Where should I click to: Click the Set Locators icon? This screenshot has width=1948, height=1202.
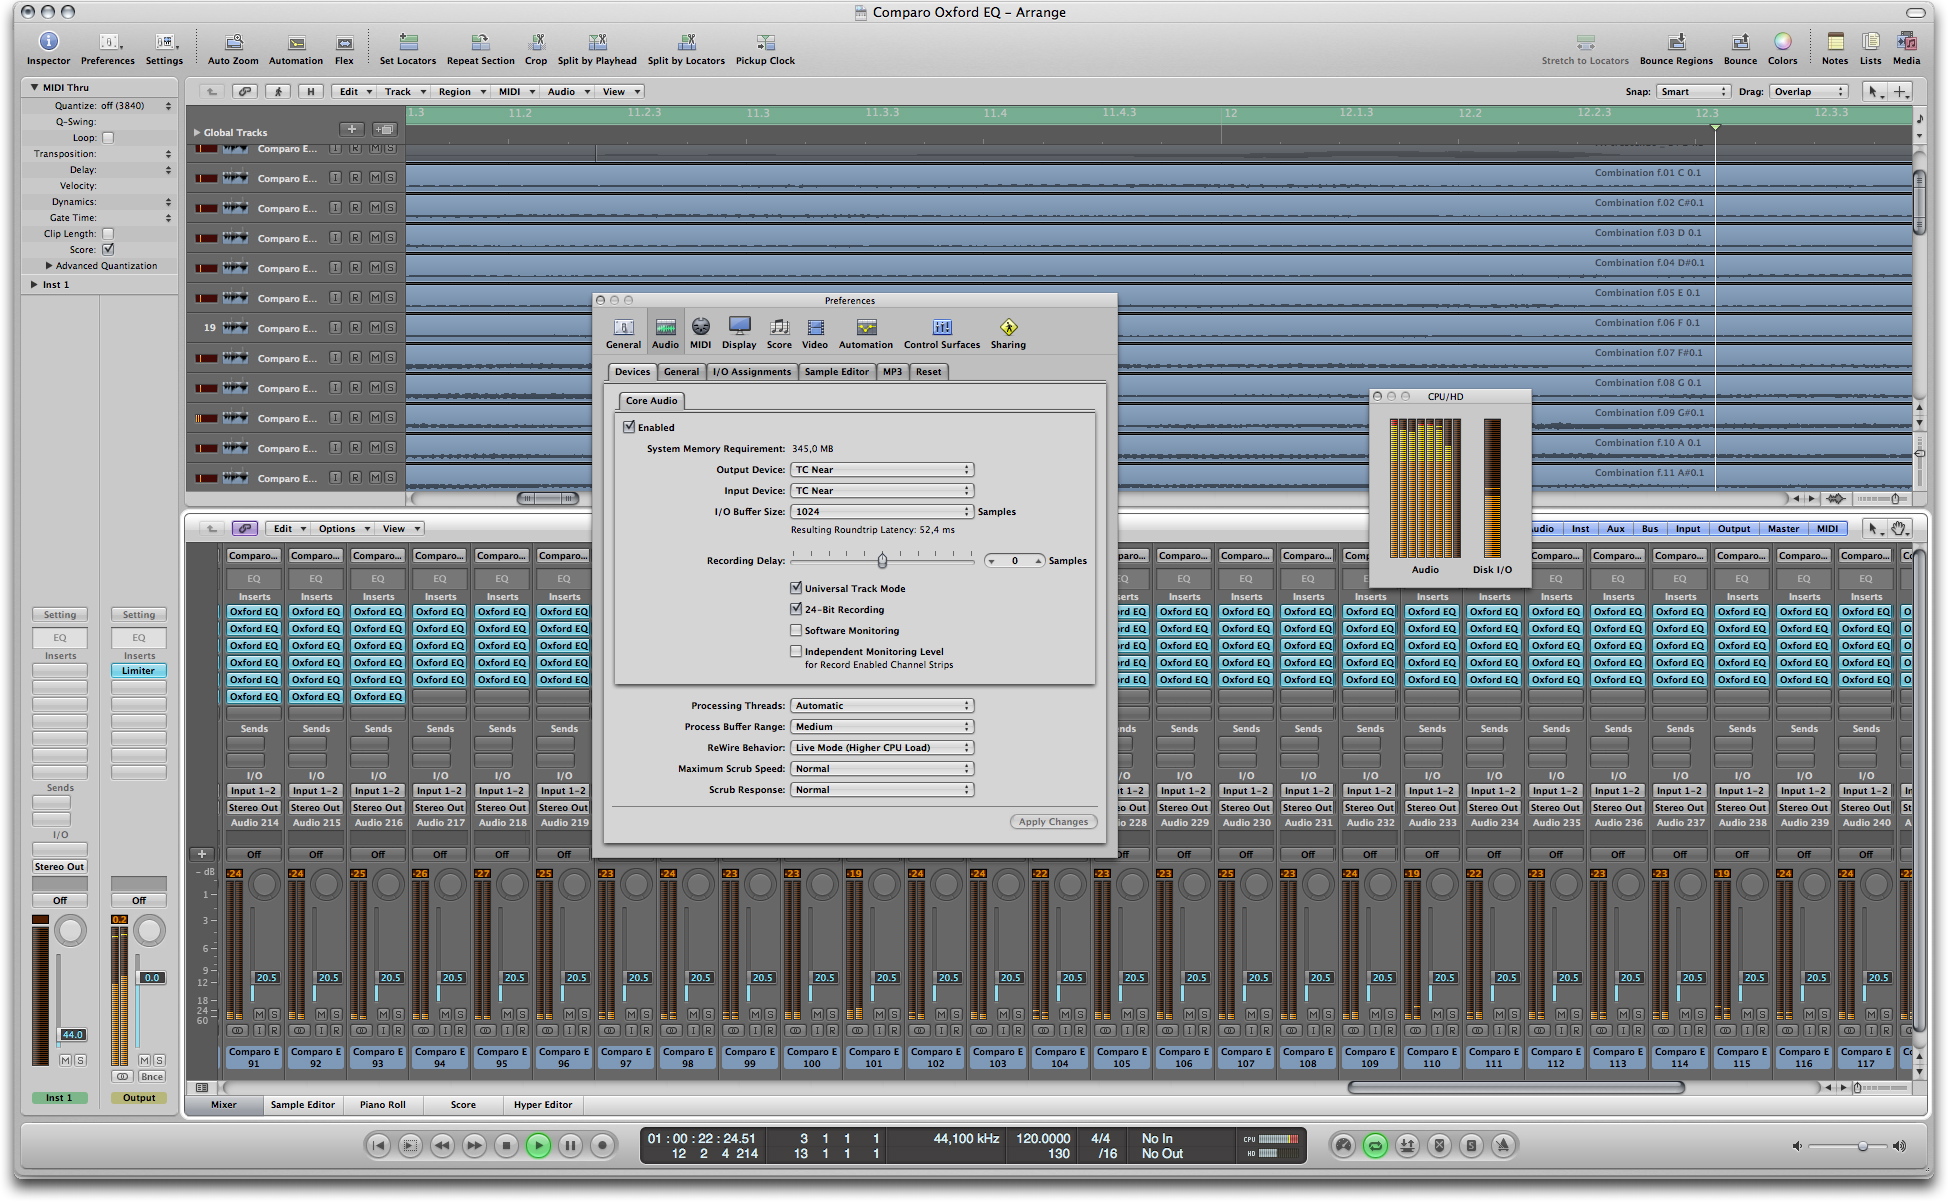(x=408, y=42)
